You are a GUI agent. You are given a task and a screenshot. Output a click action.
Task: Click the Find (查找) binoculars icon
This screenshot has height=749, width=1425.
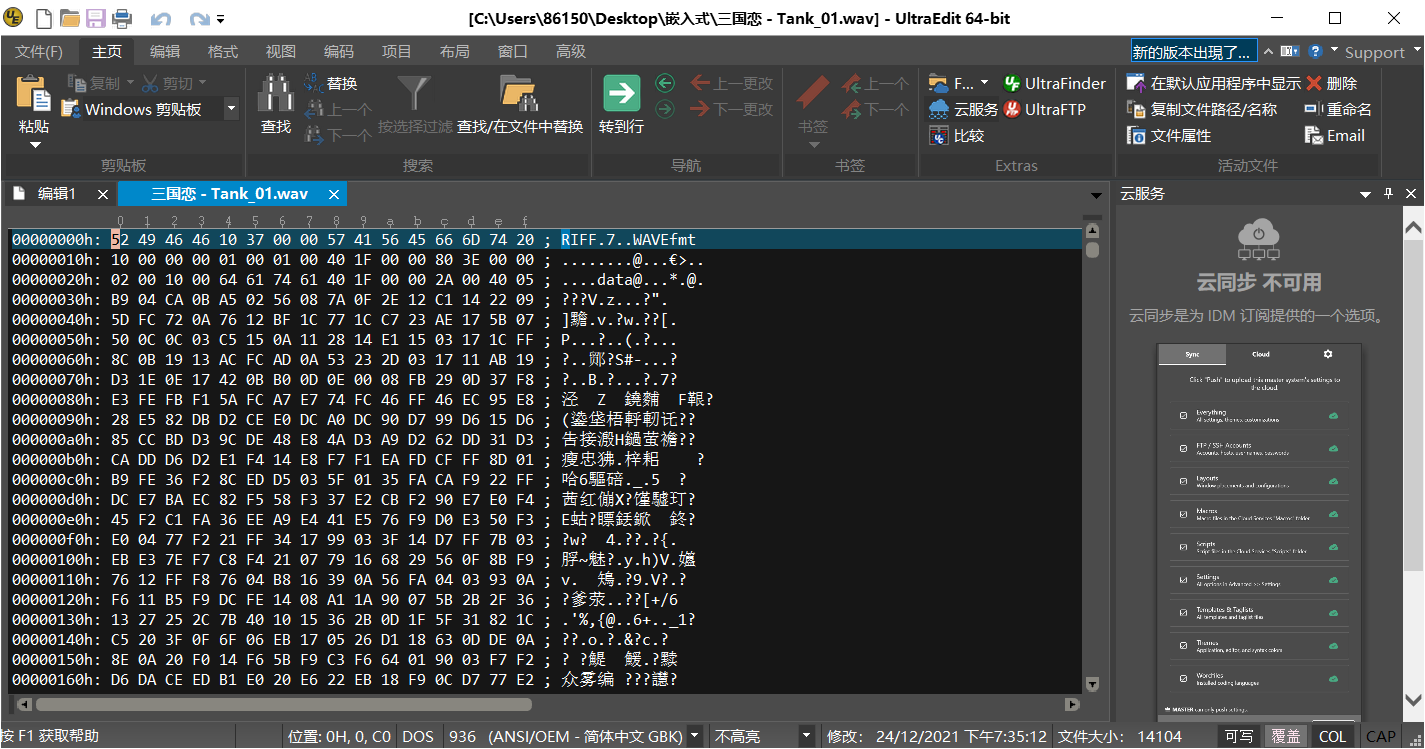(x=275, y=93)
